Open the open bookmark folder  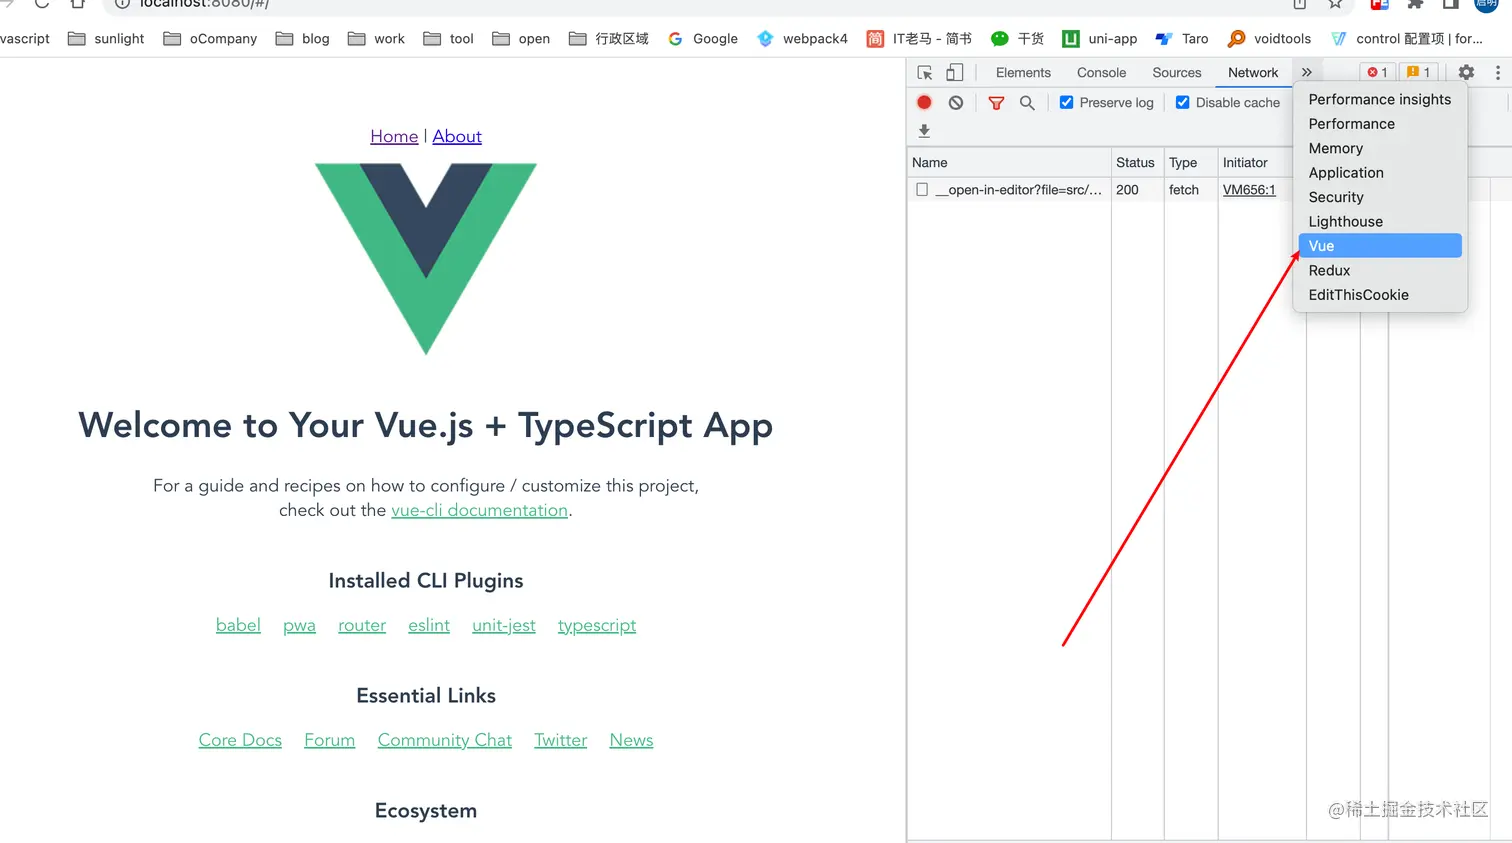(x=521, y=39)
